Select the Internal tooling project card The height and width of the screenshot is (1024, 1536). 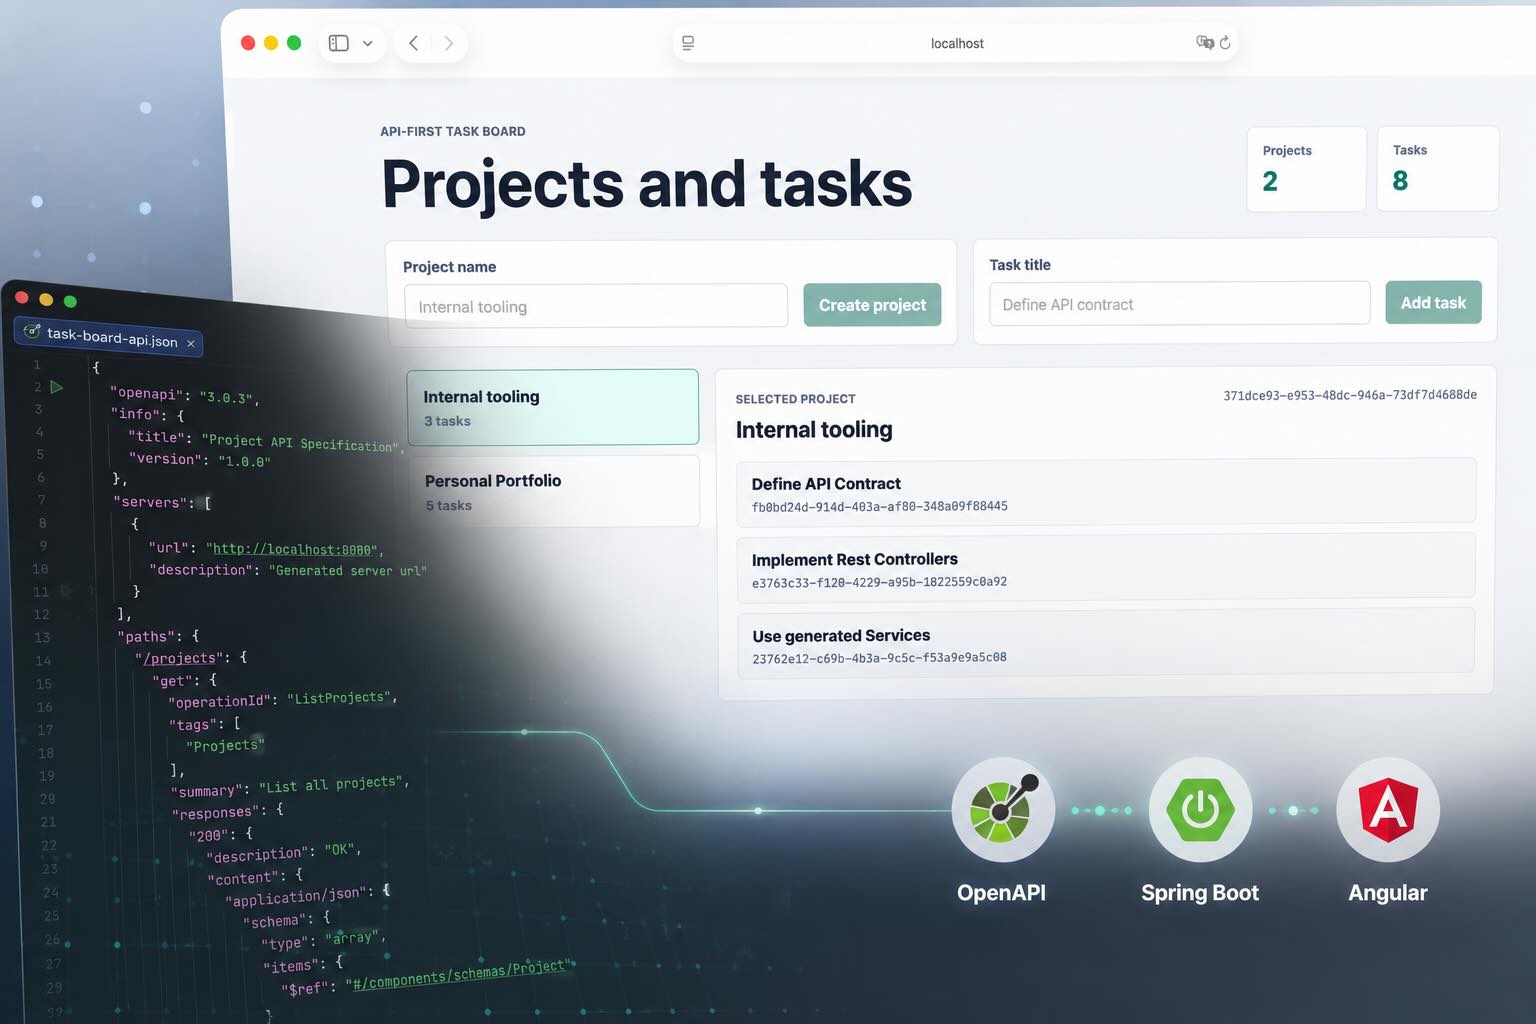[x=552, y=407]
